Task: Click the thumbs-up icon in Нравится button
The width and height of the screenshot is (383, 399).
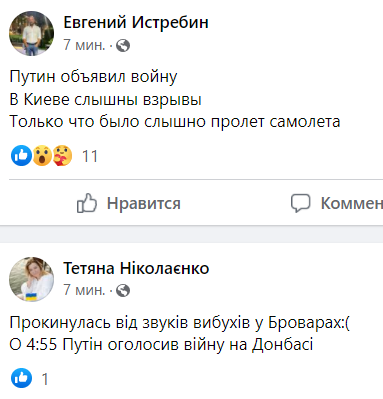Action: pos(87,203)
